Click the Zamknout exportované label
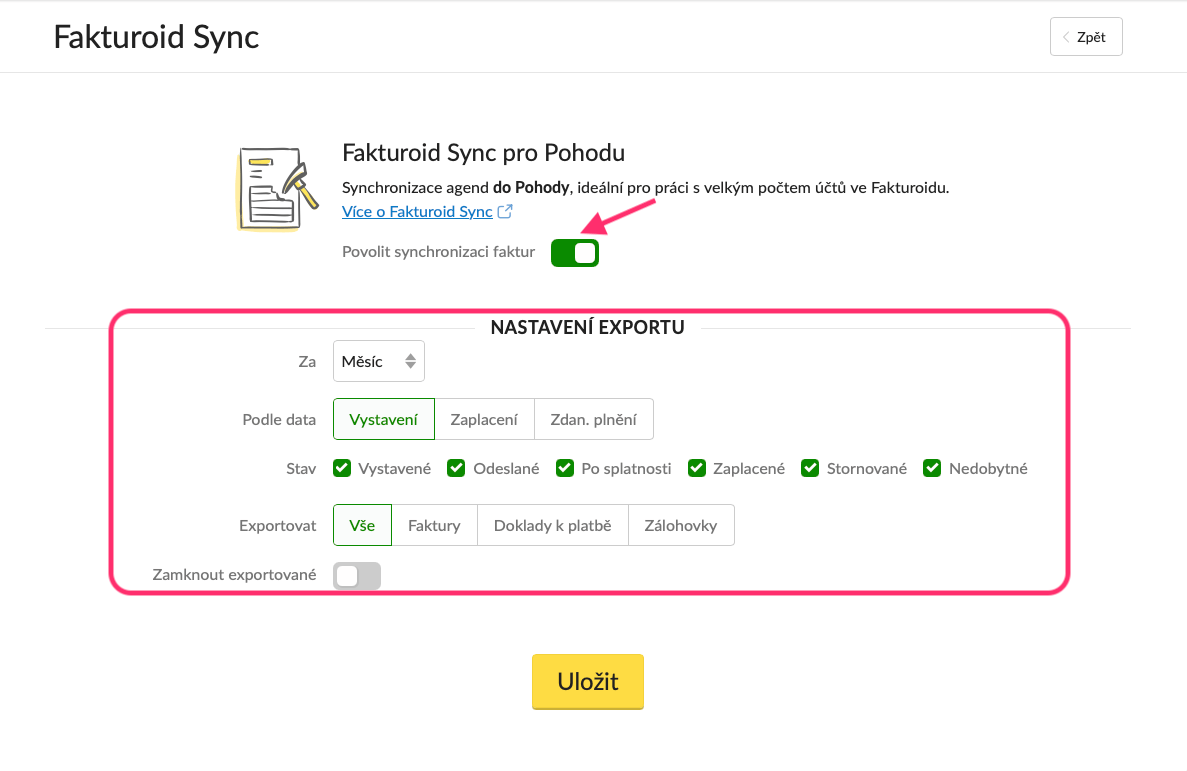 pyautogui.click(x=235, y=575)
